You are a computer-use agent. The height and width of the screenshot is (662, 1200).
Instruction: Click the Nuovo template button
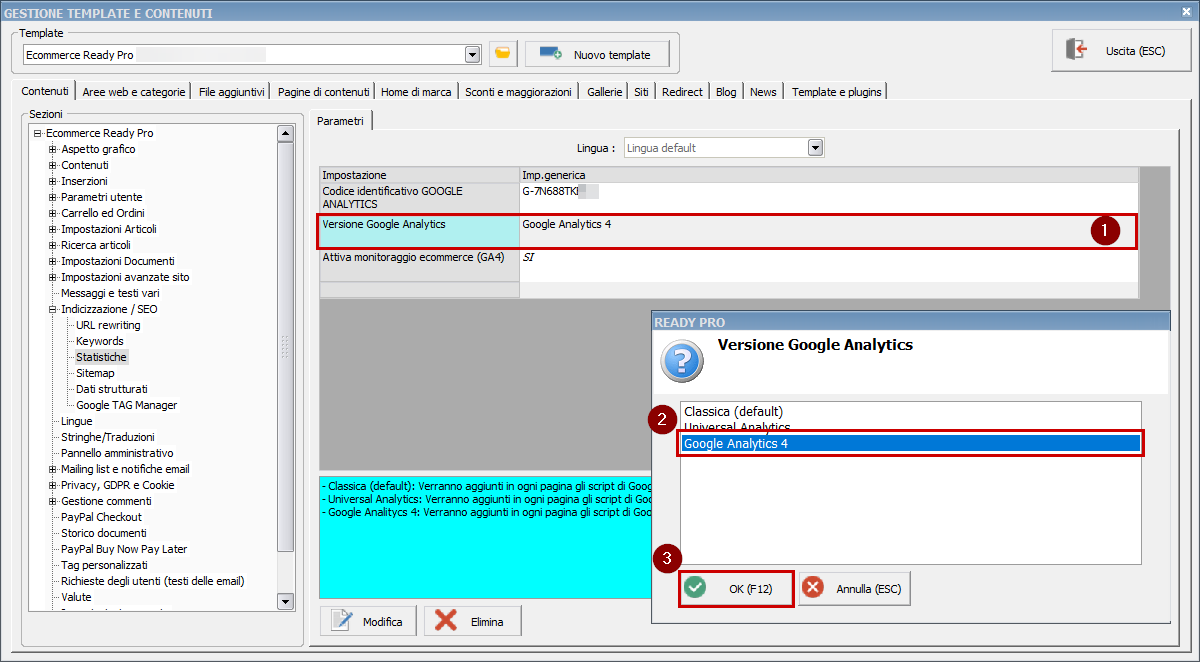pos(597,54)
